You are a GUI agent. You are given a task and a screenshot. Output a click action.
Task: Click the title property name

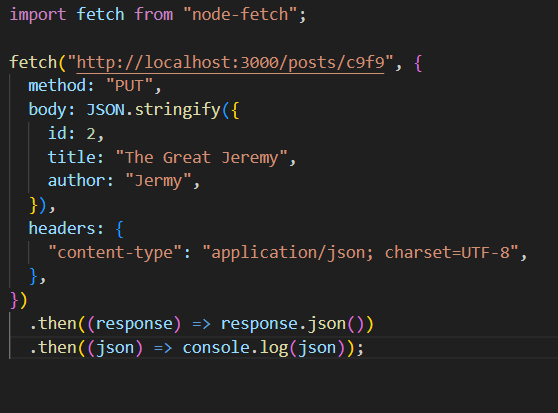point(71,158)
